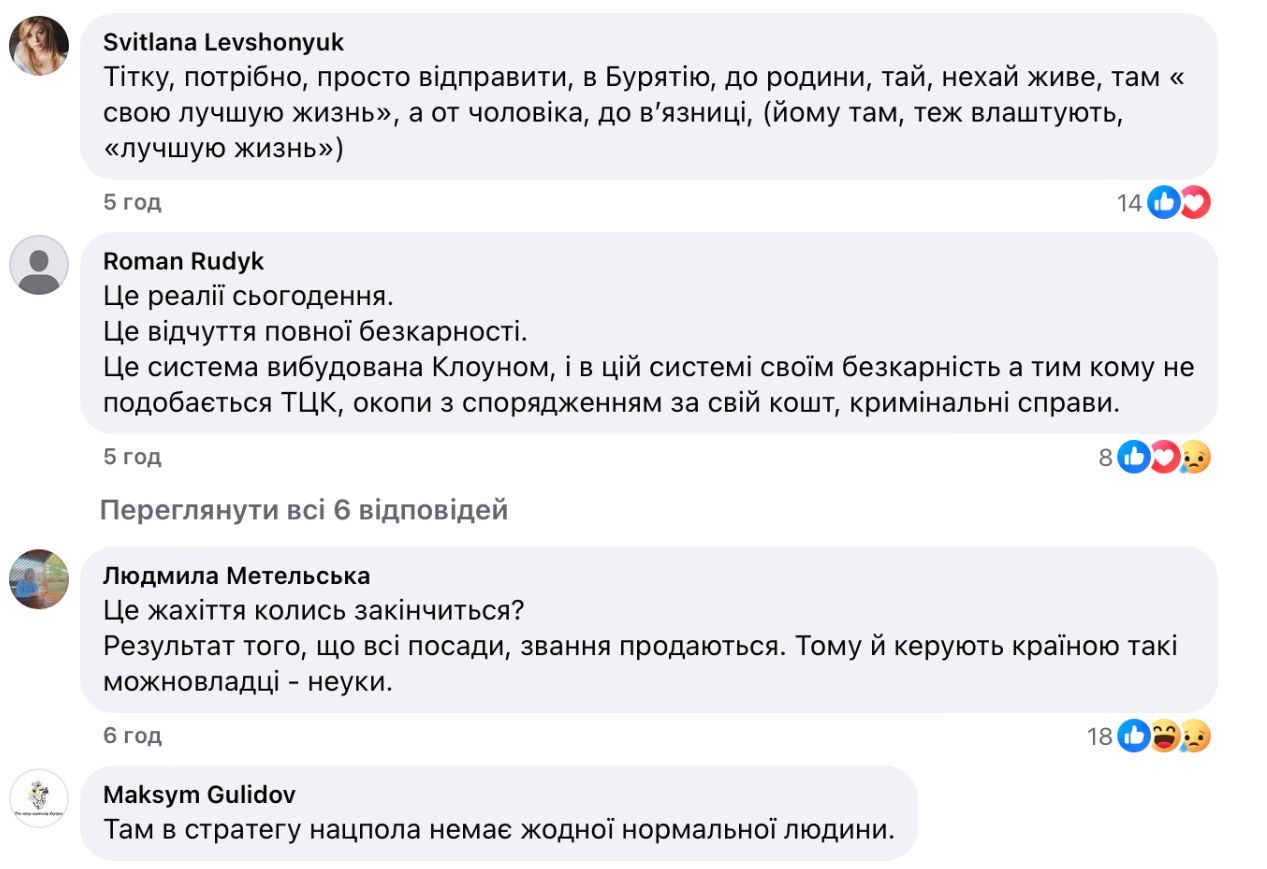Click the '5 год' timestamp under Svitlana's comment
Image resolution: width=1267 pixels, height=869 pixels.
[x=132, y=203]
